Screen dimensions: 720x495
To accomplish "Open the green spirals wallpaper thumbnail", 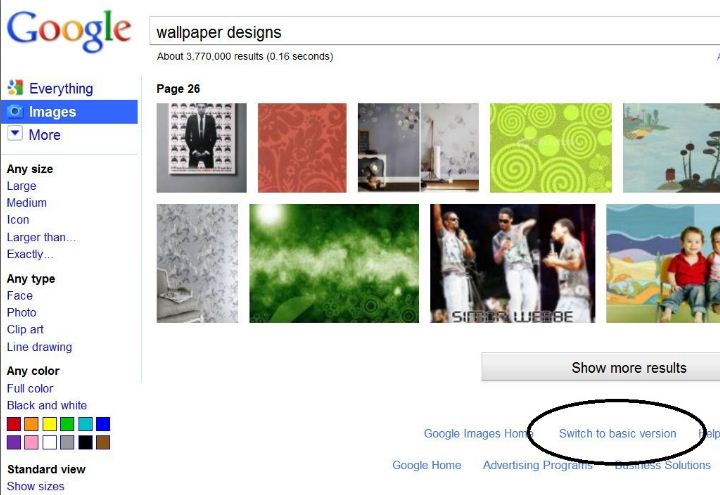I will click(x=551, y=147).
